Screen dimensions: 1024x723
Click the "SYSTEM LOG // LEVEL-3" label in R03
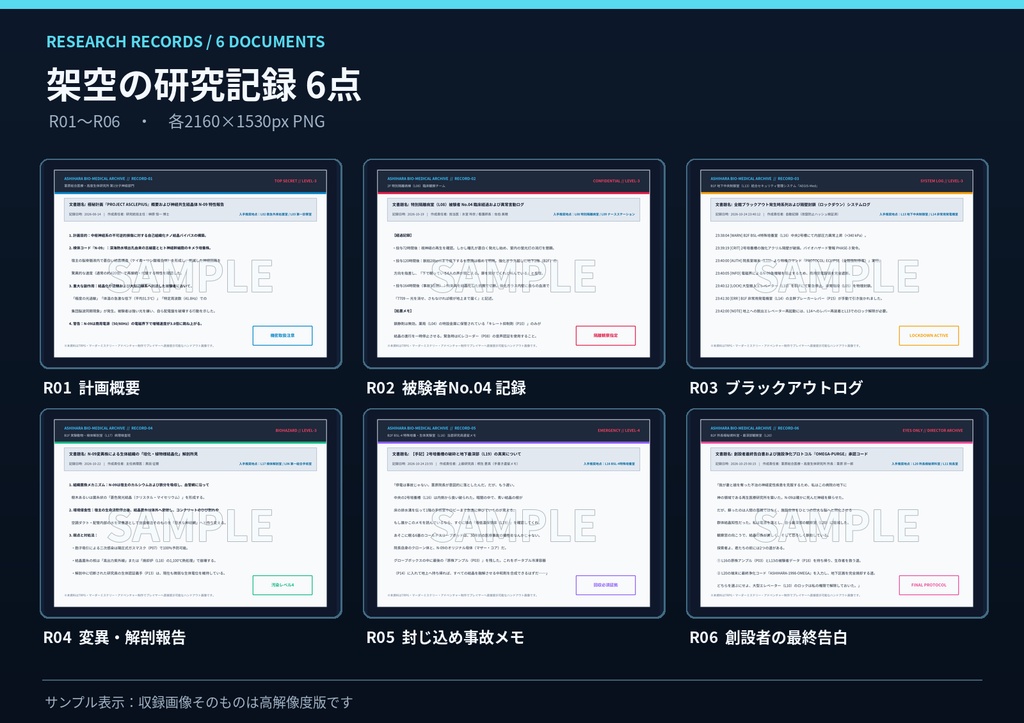click(941, 181)
